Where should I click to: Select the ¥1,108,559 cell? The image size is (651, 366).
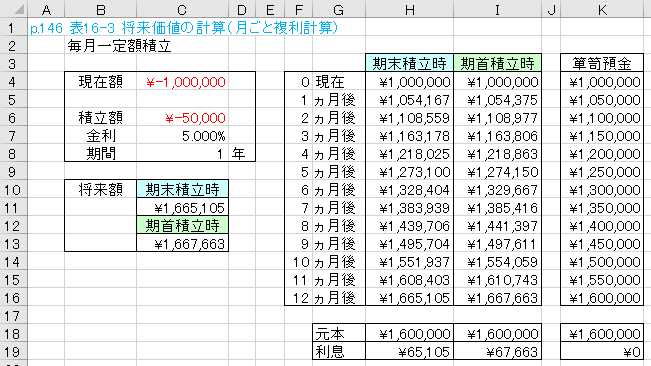tap(409, 118)
